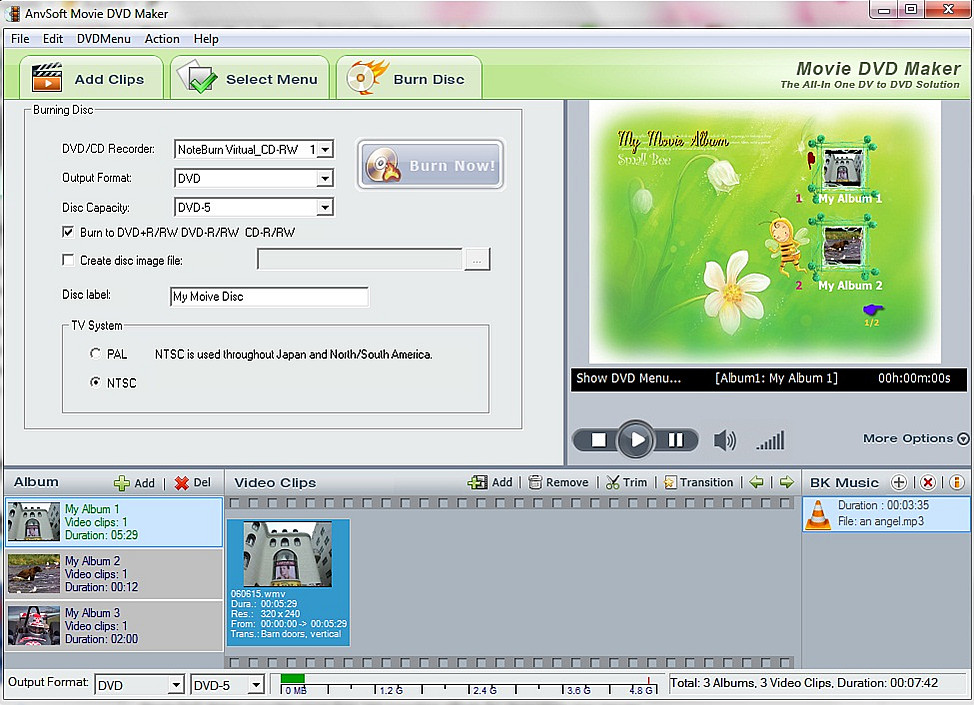
Task: Toggle Burn to DVD+R/RW checkbox
Action: (x=68, y=232)
